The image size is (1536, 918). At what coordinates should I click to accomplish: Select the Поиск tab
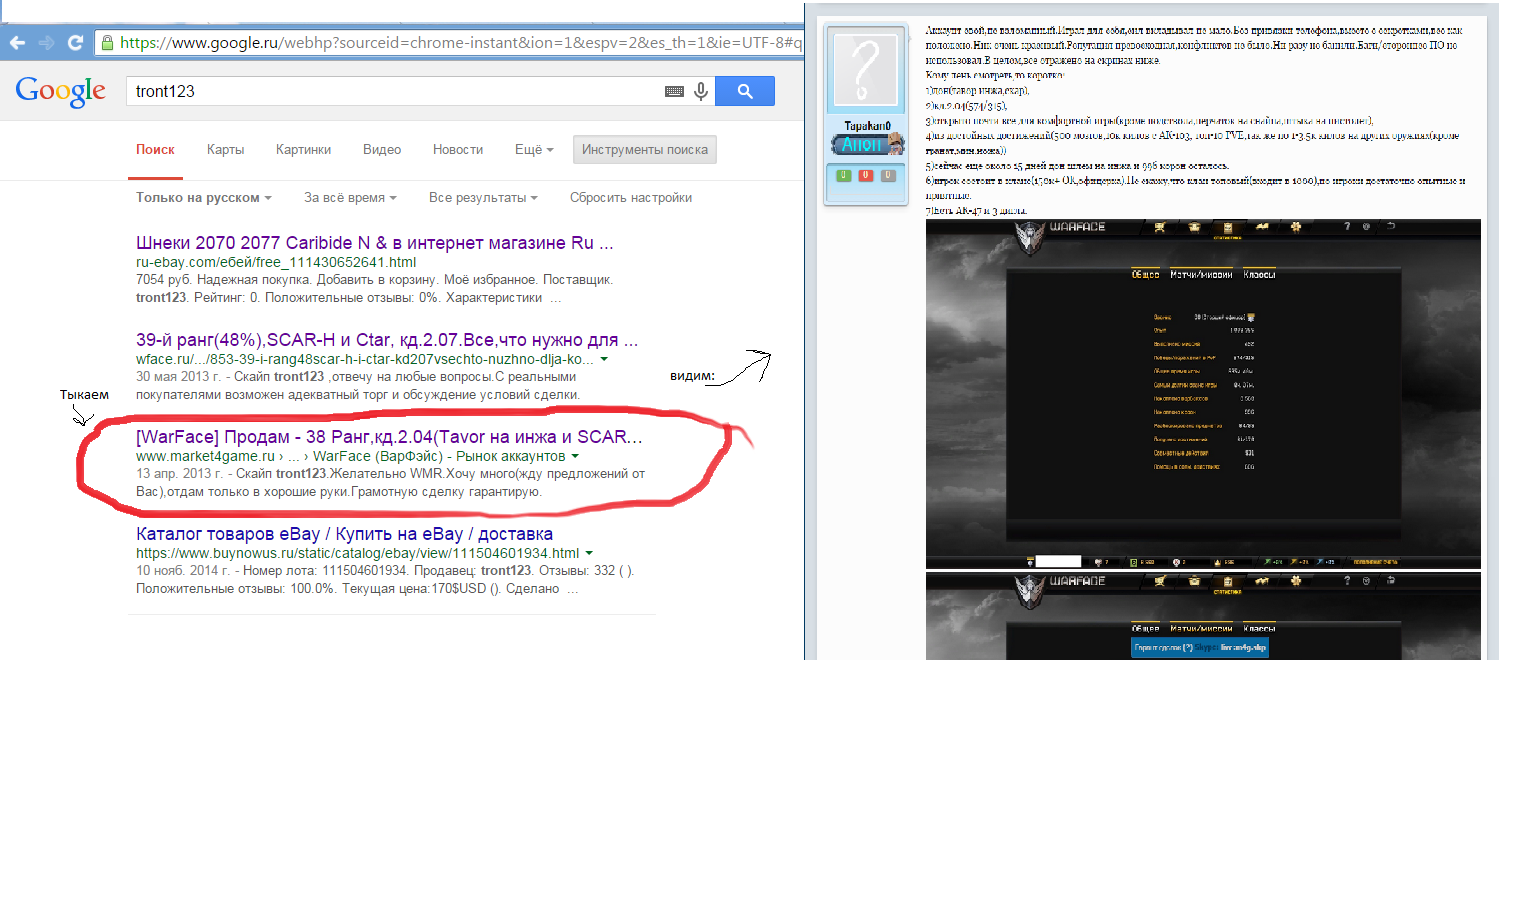155,149
